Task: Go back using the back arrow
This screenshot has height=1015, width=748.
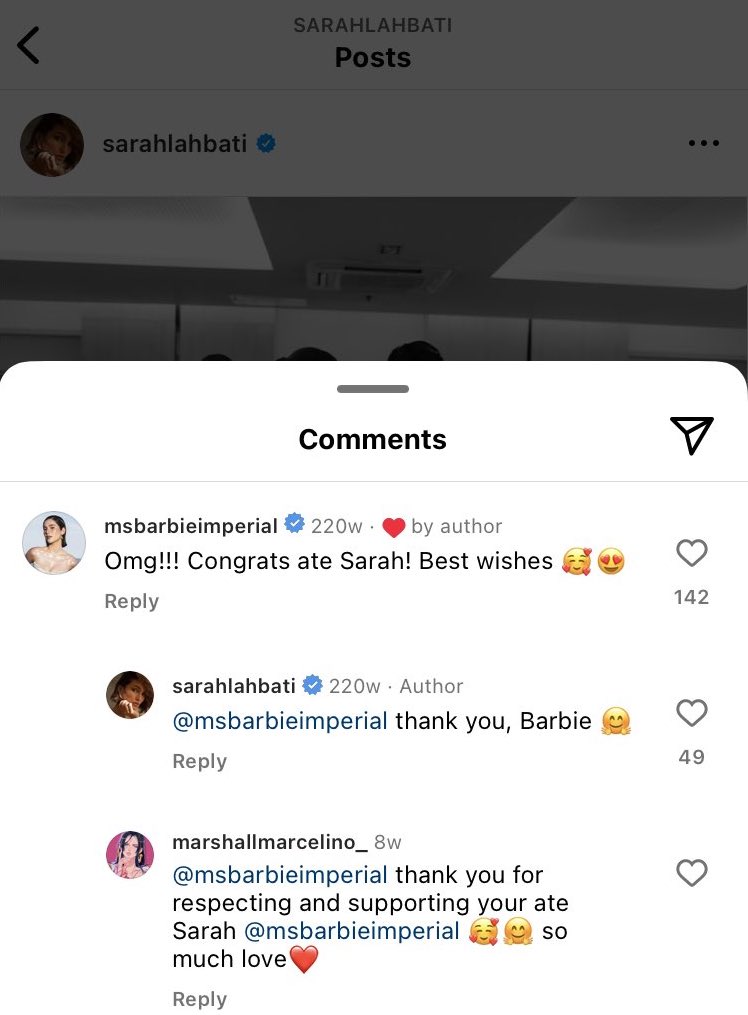Action: coord(29,46)
